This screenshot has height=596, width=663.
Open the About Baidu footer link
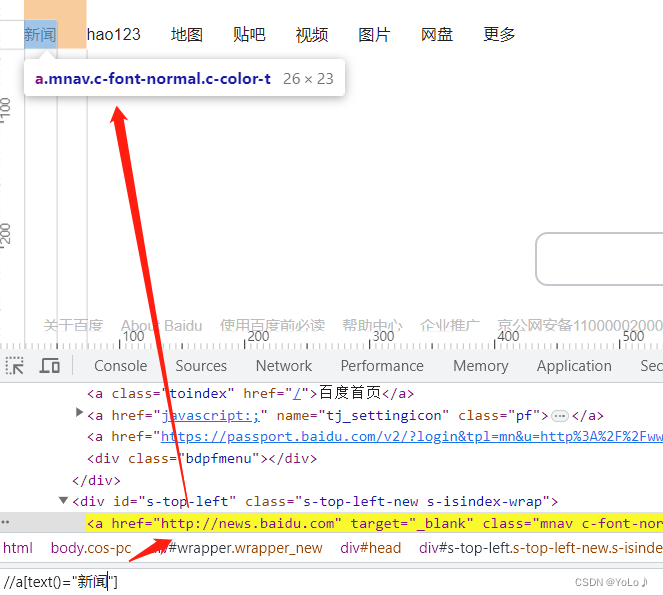click(162, 325)
